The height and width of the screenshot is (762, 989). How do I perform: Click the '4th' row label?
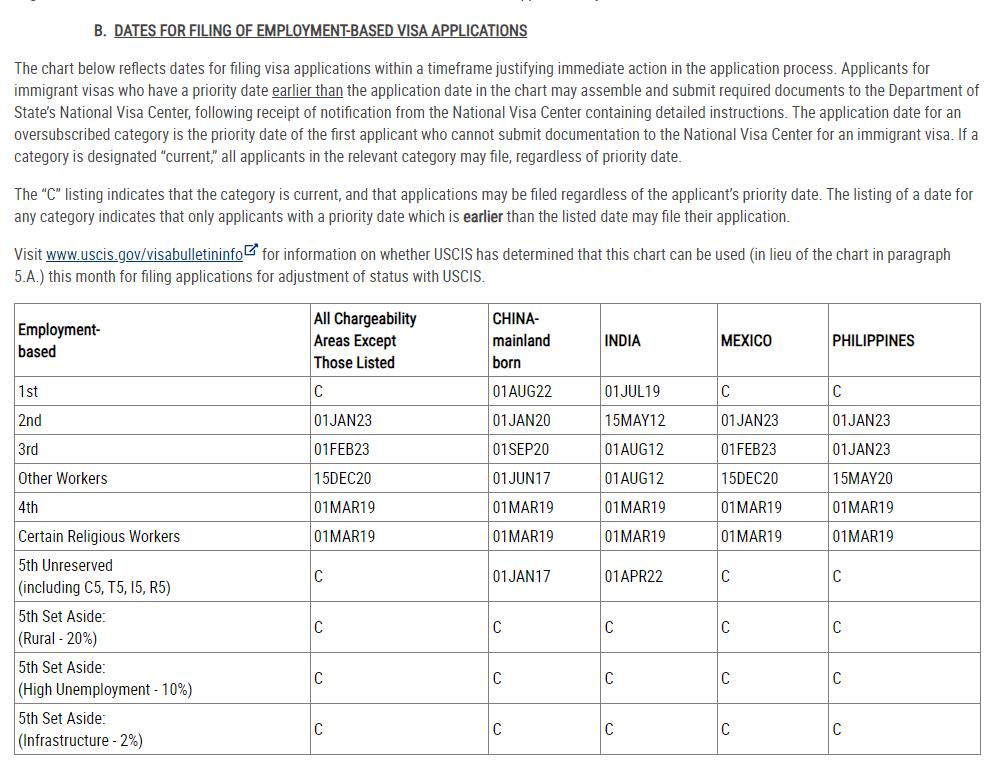point(28,508)
